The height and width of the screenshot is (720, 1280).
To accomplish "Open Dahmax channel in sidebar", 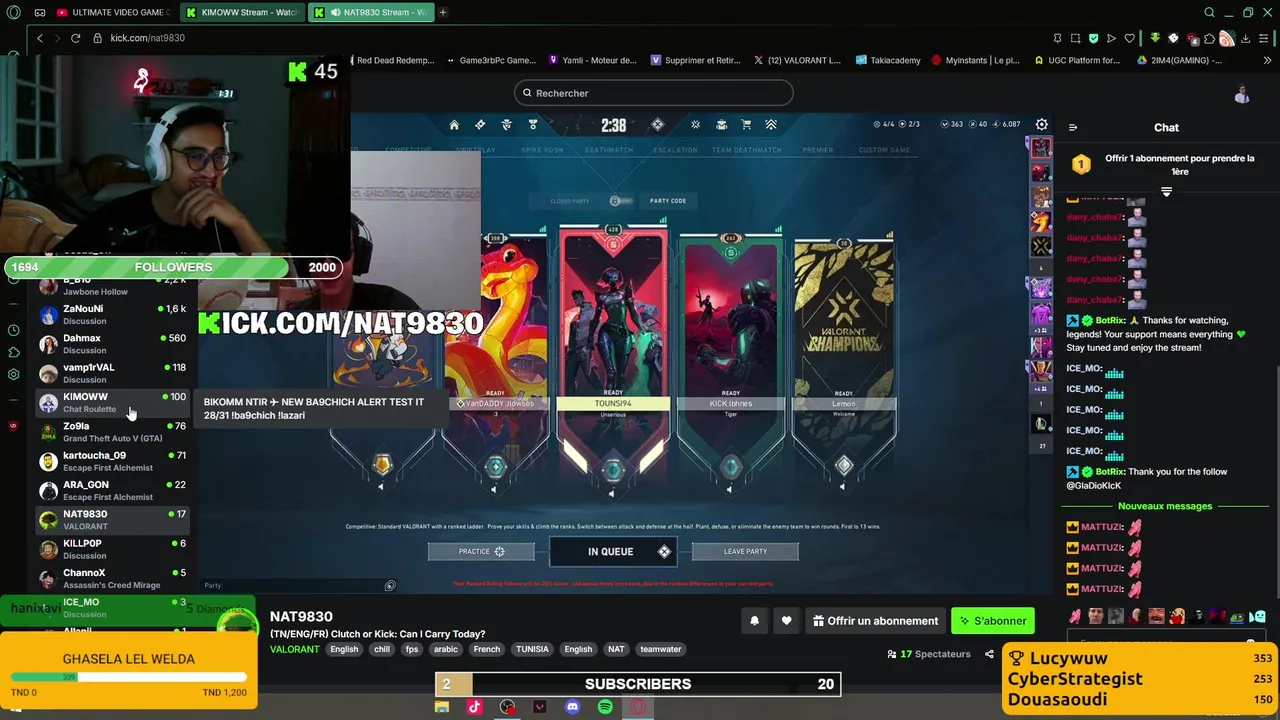I will [x=113, y=344].
